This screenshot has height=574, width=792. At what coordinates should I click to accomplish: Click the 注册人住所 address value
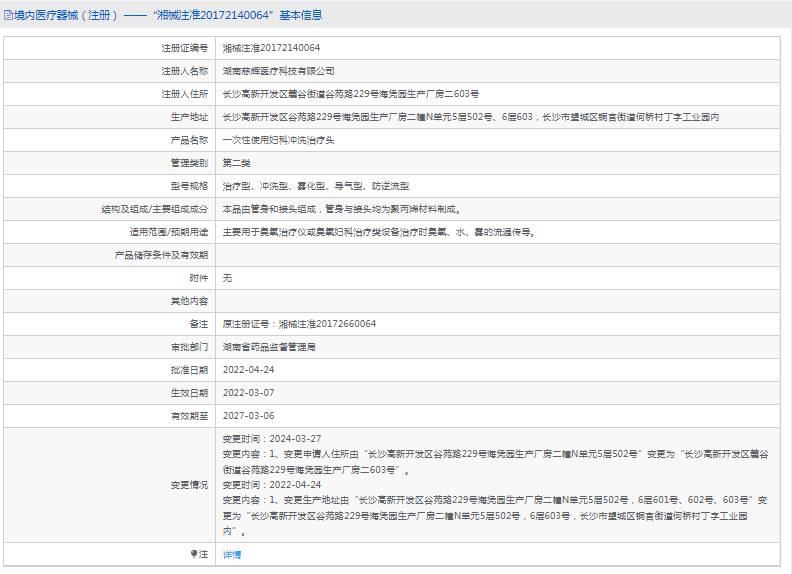[x=351, y=94]
